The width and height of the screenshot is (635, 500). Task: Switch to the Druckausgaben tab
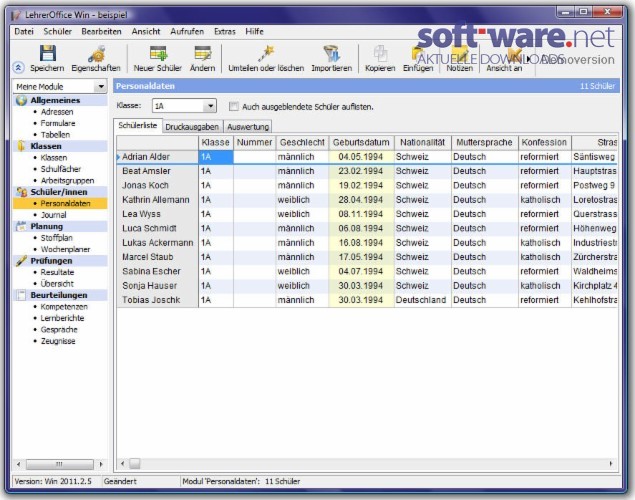[x=192, y=127]
